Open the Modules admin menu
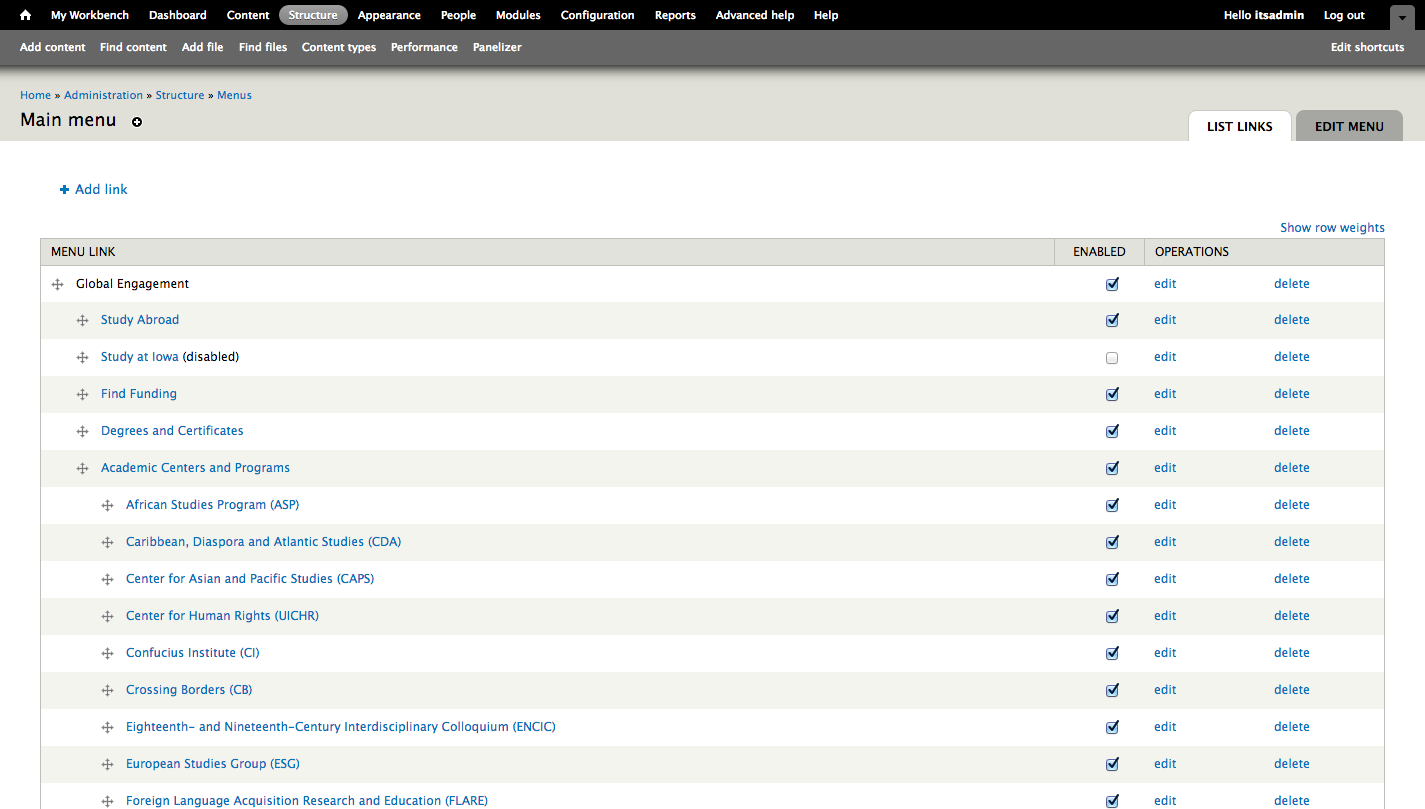Viewport: 1425px width, 809px height. [518, 15]
